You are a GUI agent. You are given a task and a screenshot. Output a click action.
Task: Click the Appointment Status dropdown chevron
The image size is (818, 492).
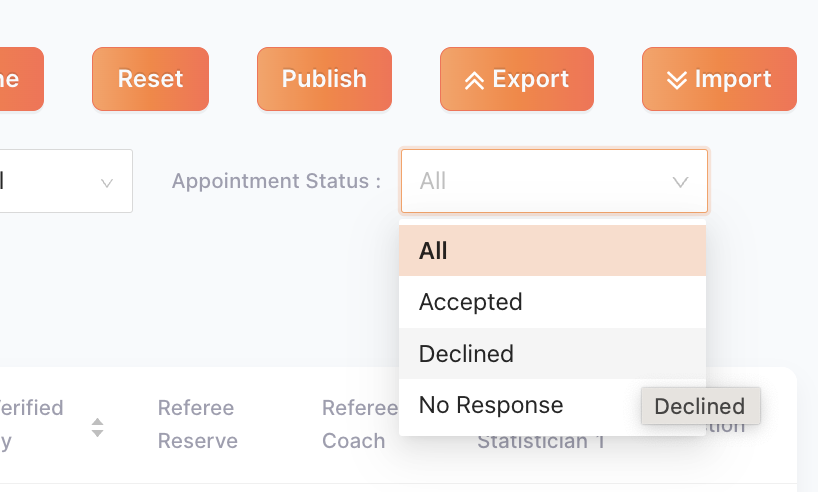680,182
